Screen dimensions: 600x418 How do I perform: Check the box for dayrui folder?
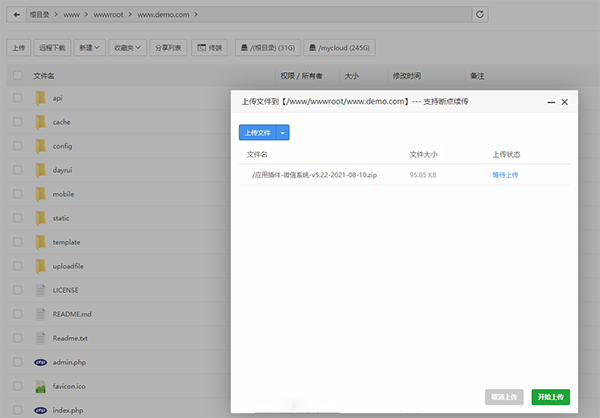click(18, 170)
